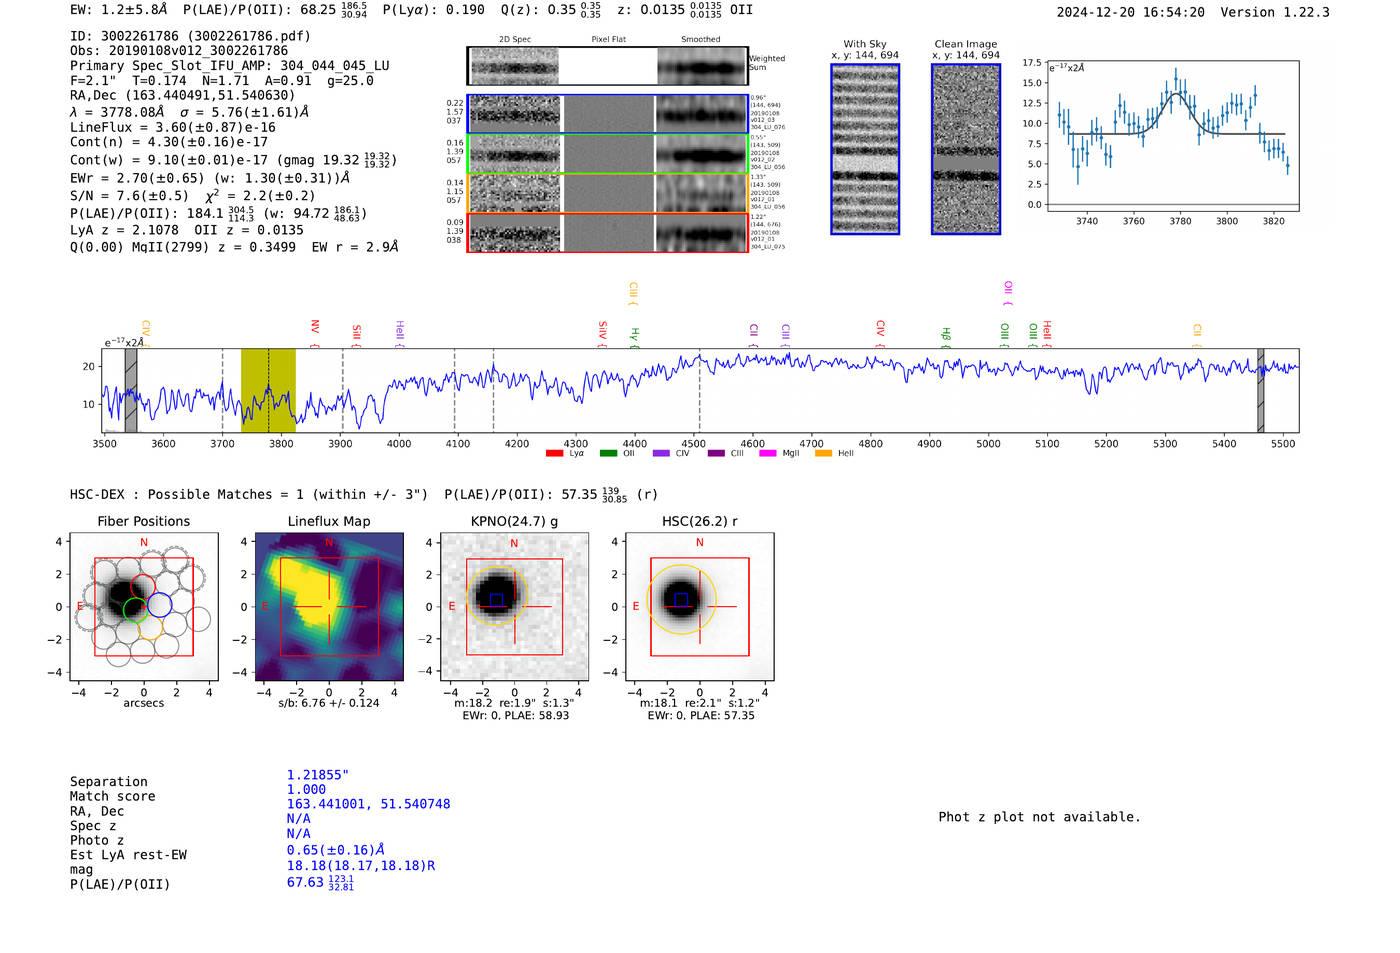Select the 'ID: 3002261786 (3002261786.pdf)' line

(x=190, y=36)
